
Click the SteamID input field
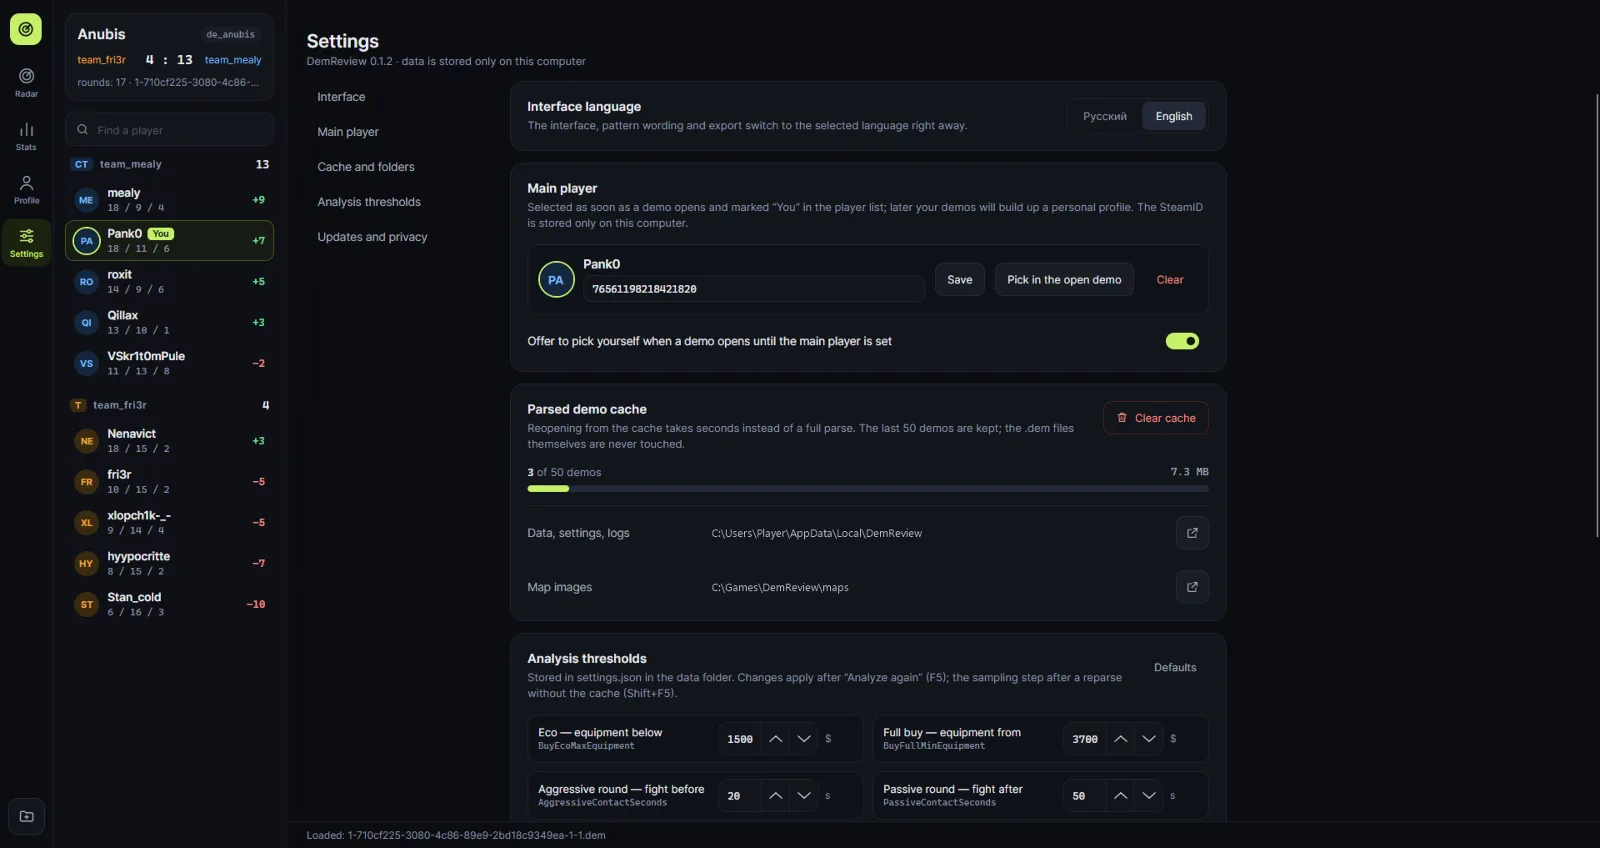pyautogui.click(x=754, y=289)
